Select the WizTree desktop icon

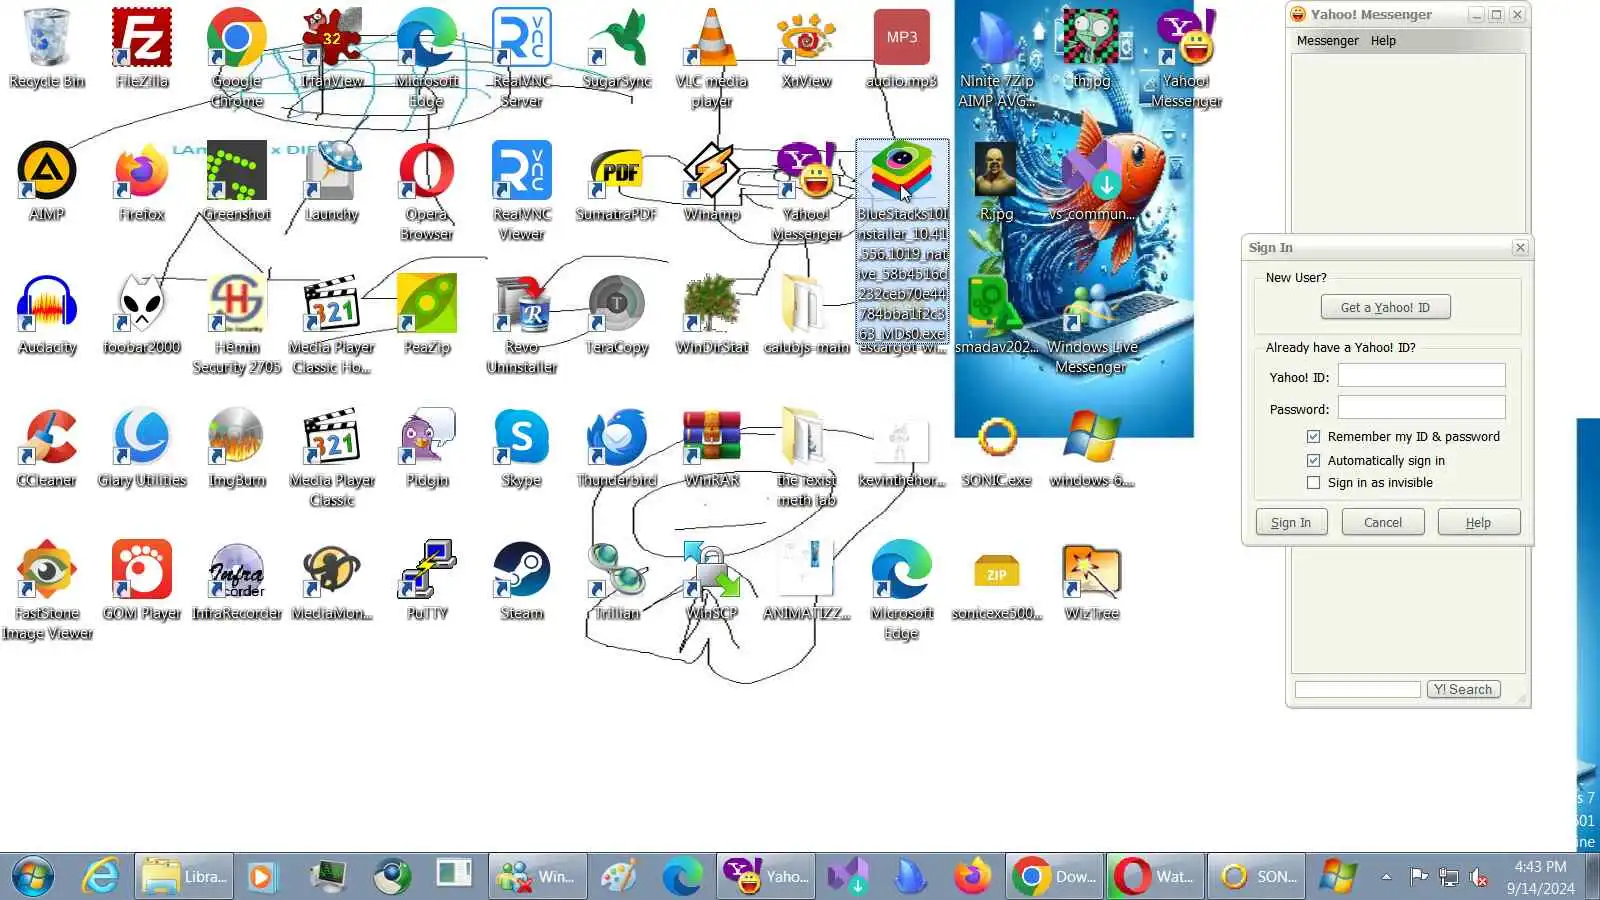(1091, 580)
